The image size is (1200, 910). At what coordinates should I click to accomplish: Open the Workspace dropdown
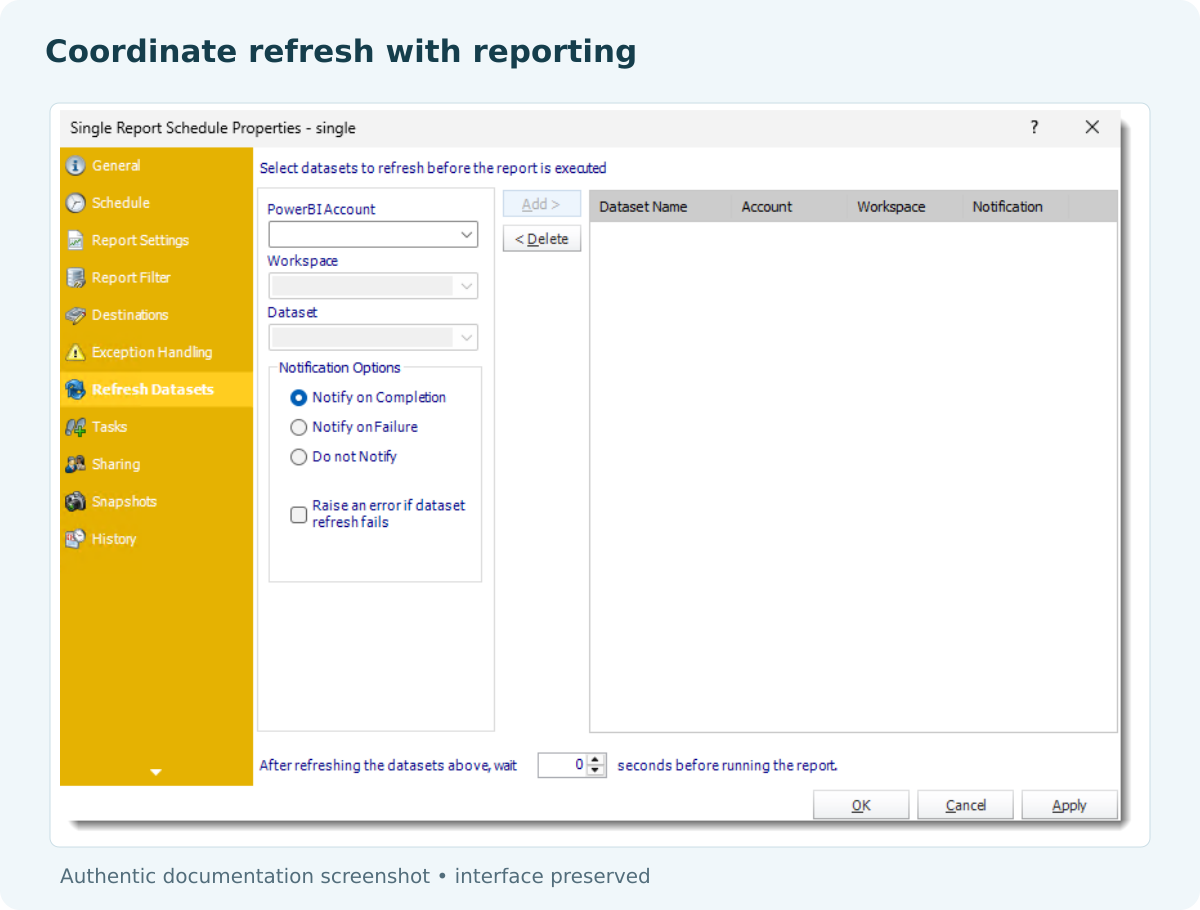tap(373, 286)
